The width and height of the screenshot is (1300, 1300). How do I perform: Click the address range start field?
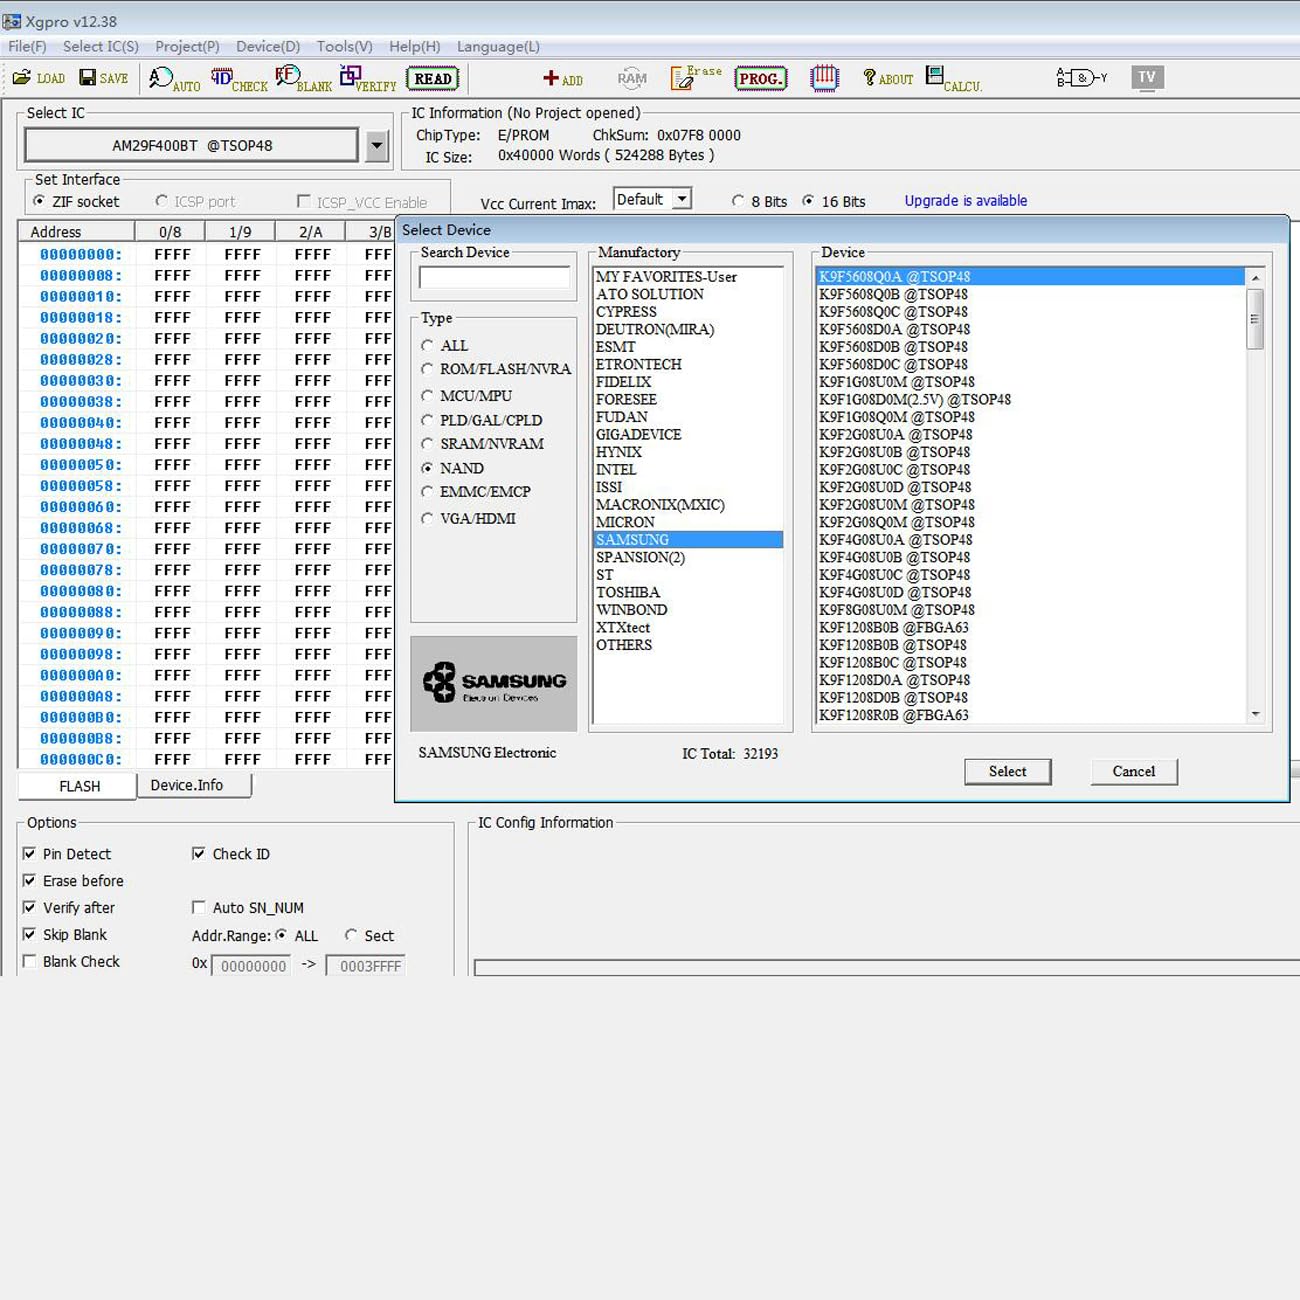tap(252, 966)
